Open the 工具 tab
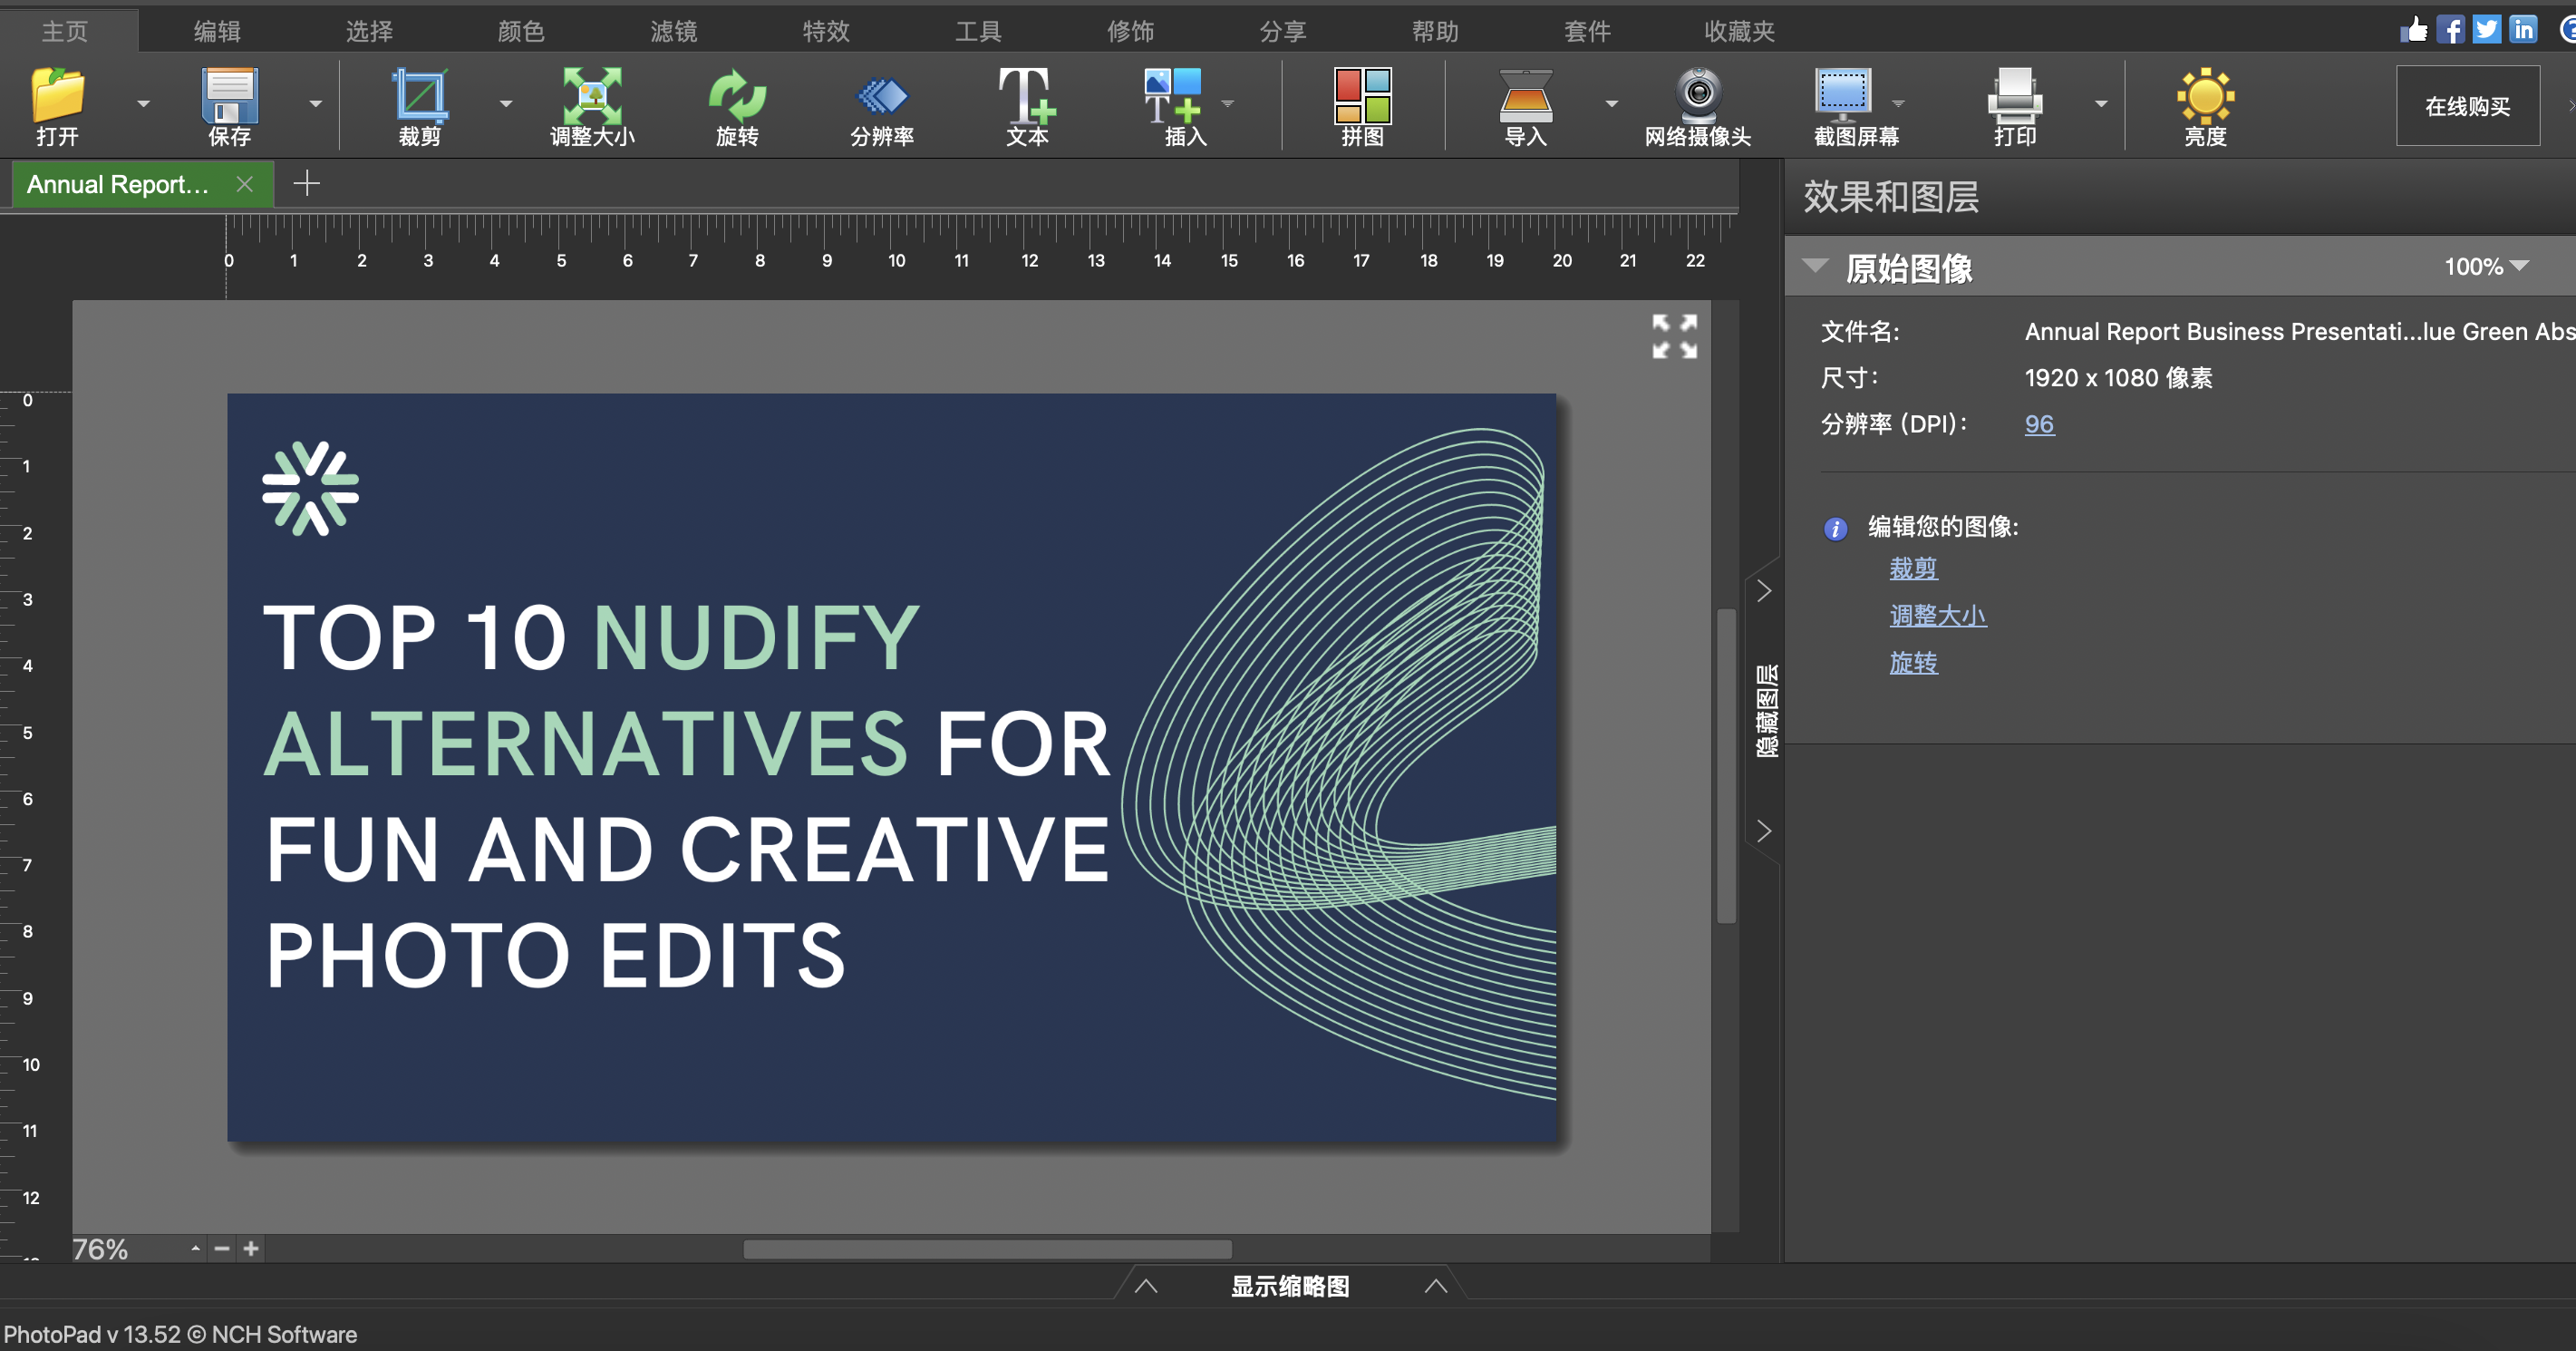This screenshot has height=1351, width=2576. [978, 31]
